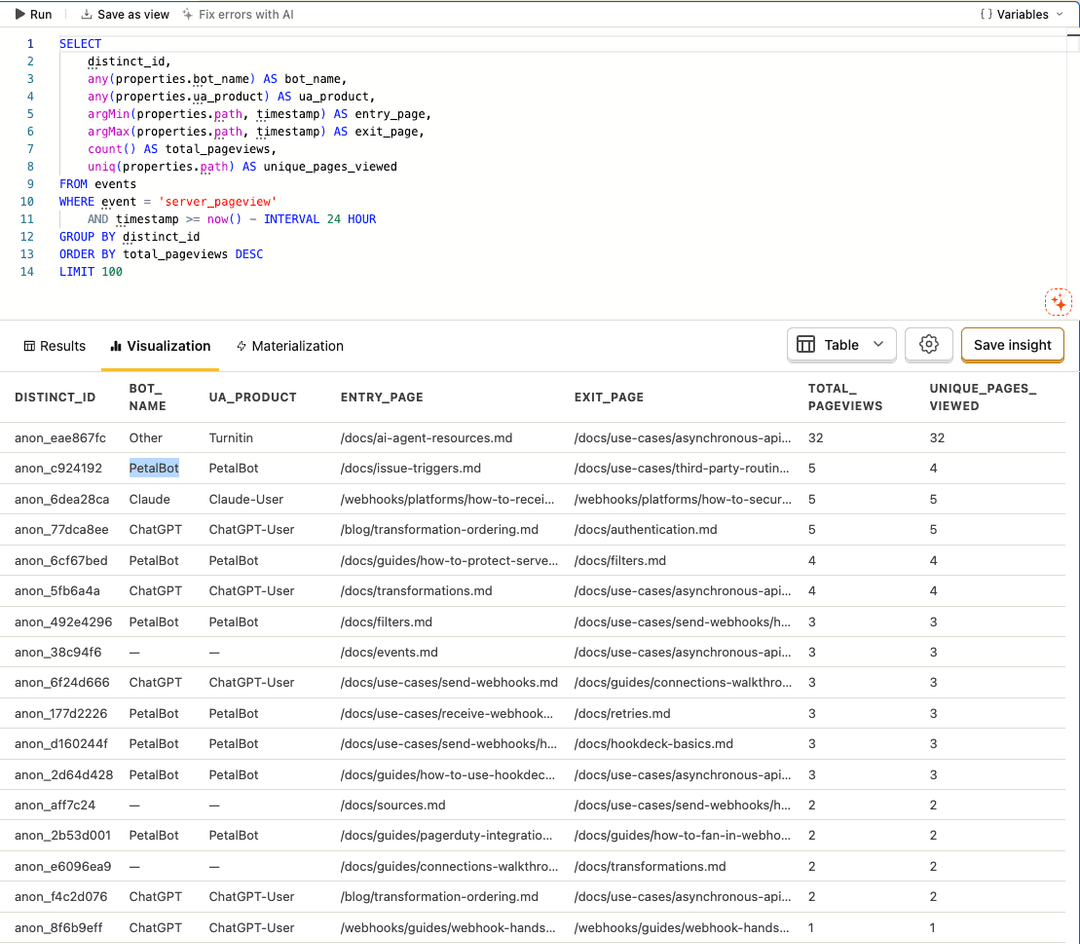Select the highlighted PetalBot cell

click(153, 468)
